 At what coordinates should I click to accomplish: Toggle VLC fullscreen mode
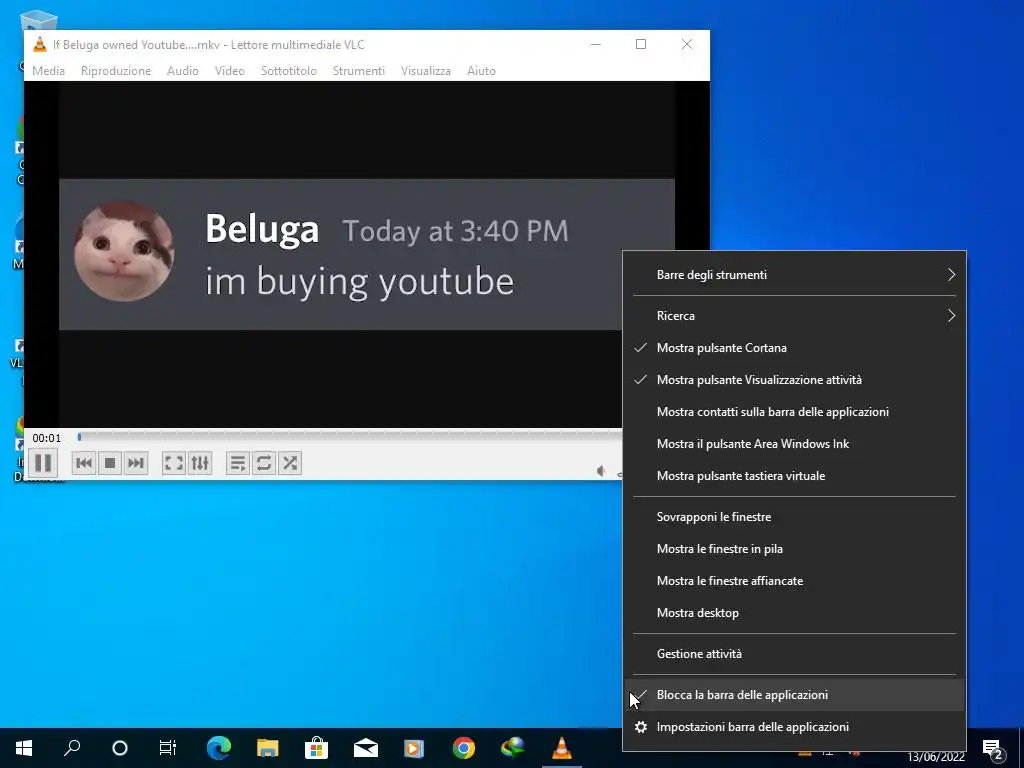(174, 463)
